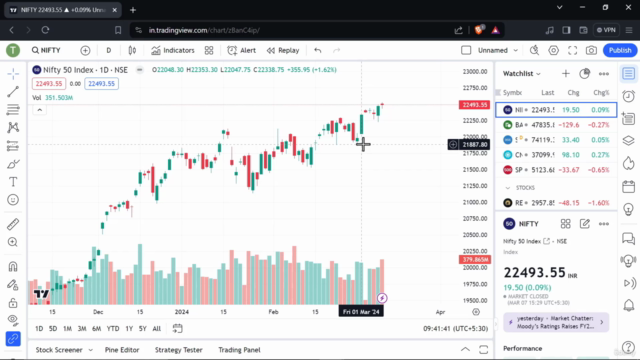Viewport: 640px width, 360px height.
Task: Open NIFTY symbol search
Action: [x=46, y=50]
